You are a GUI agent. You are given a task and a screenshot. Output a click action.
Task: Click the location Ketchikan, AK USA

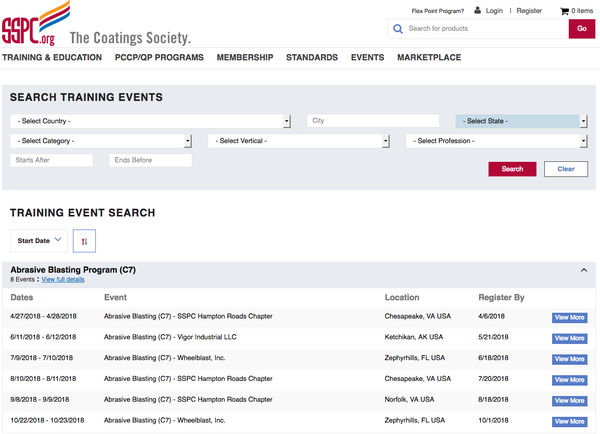414,337
